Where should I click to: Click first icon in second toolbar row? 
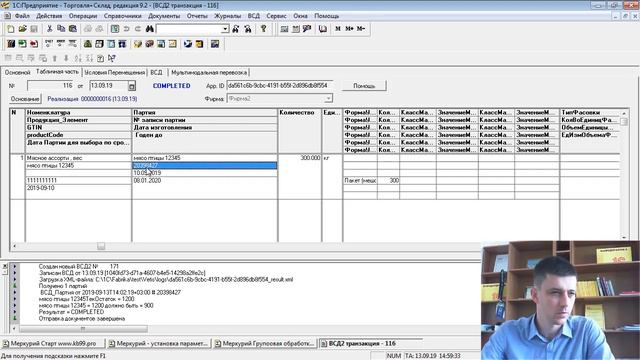tap(11, 44)
